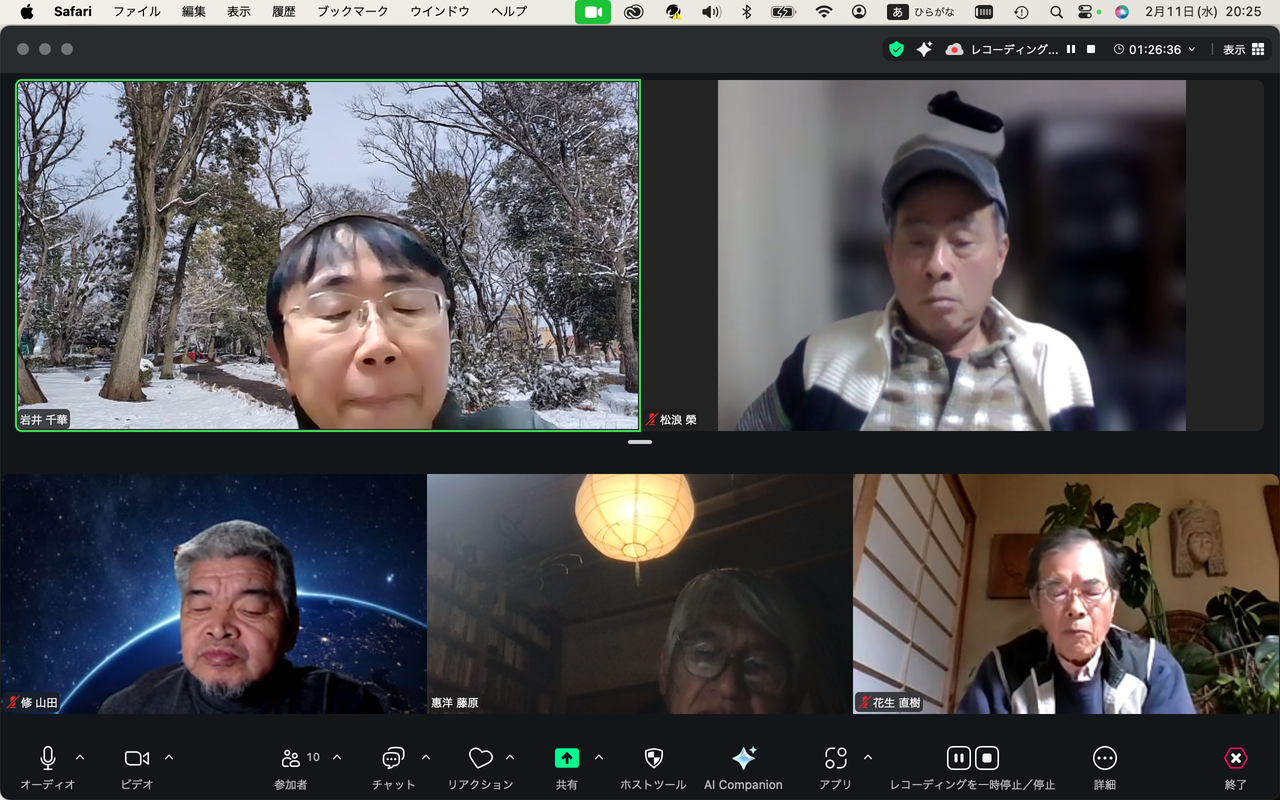Open Control Center in the menu bar
Screen dimensions: 1280x800
[1087, 12]
